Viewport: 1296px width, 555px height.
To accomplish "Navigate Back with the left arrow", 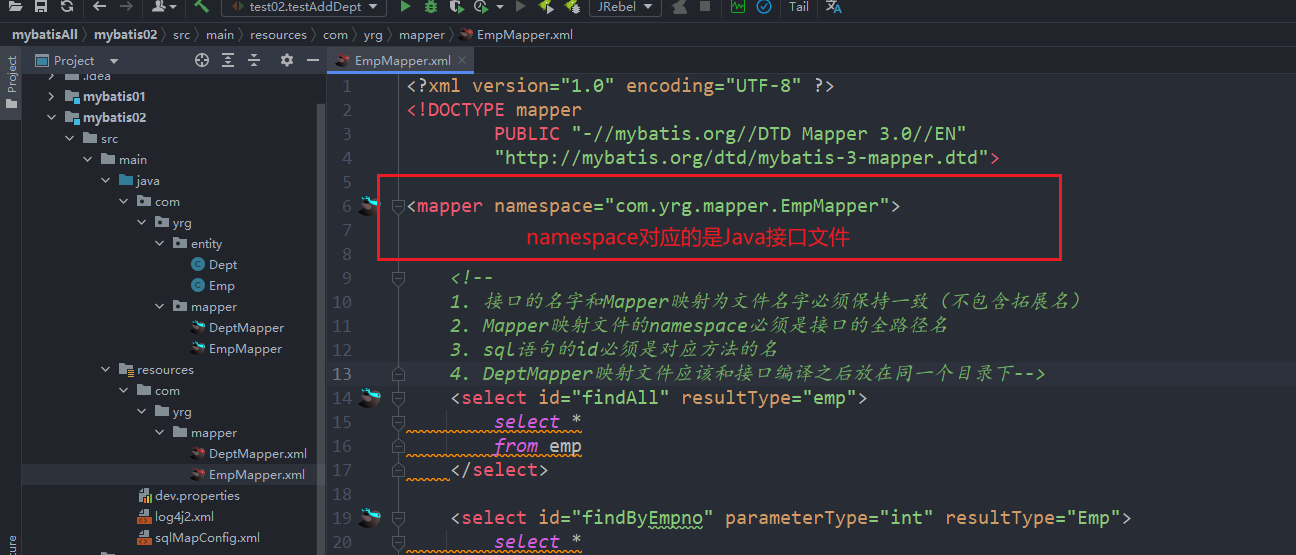I will click(x=99, y=7).
